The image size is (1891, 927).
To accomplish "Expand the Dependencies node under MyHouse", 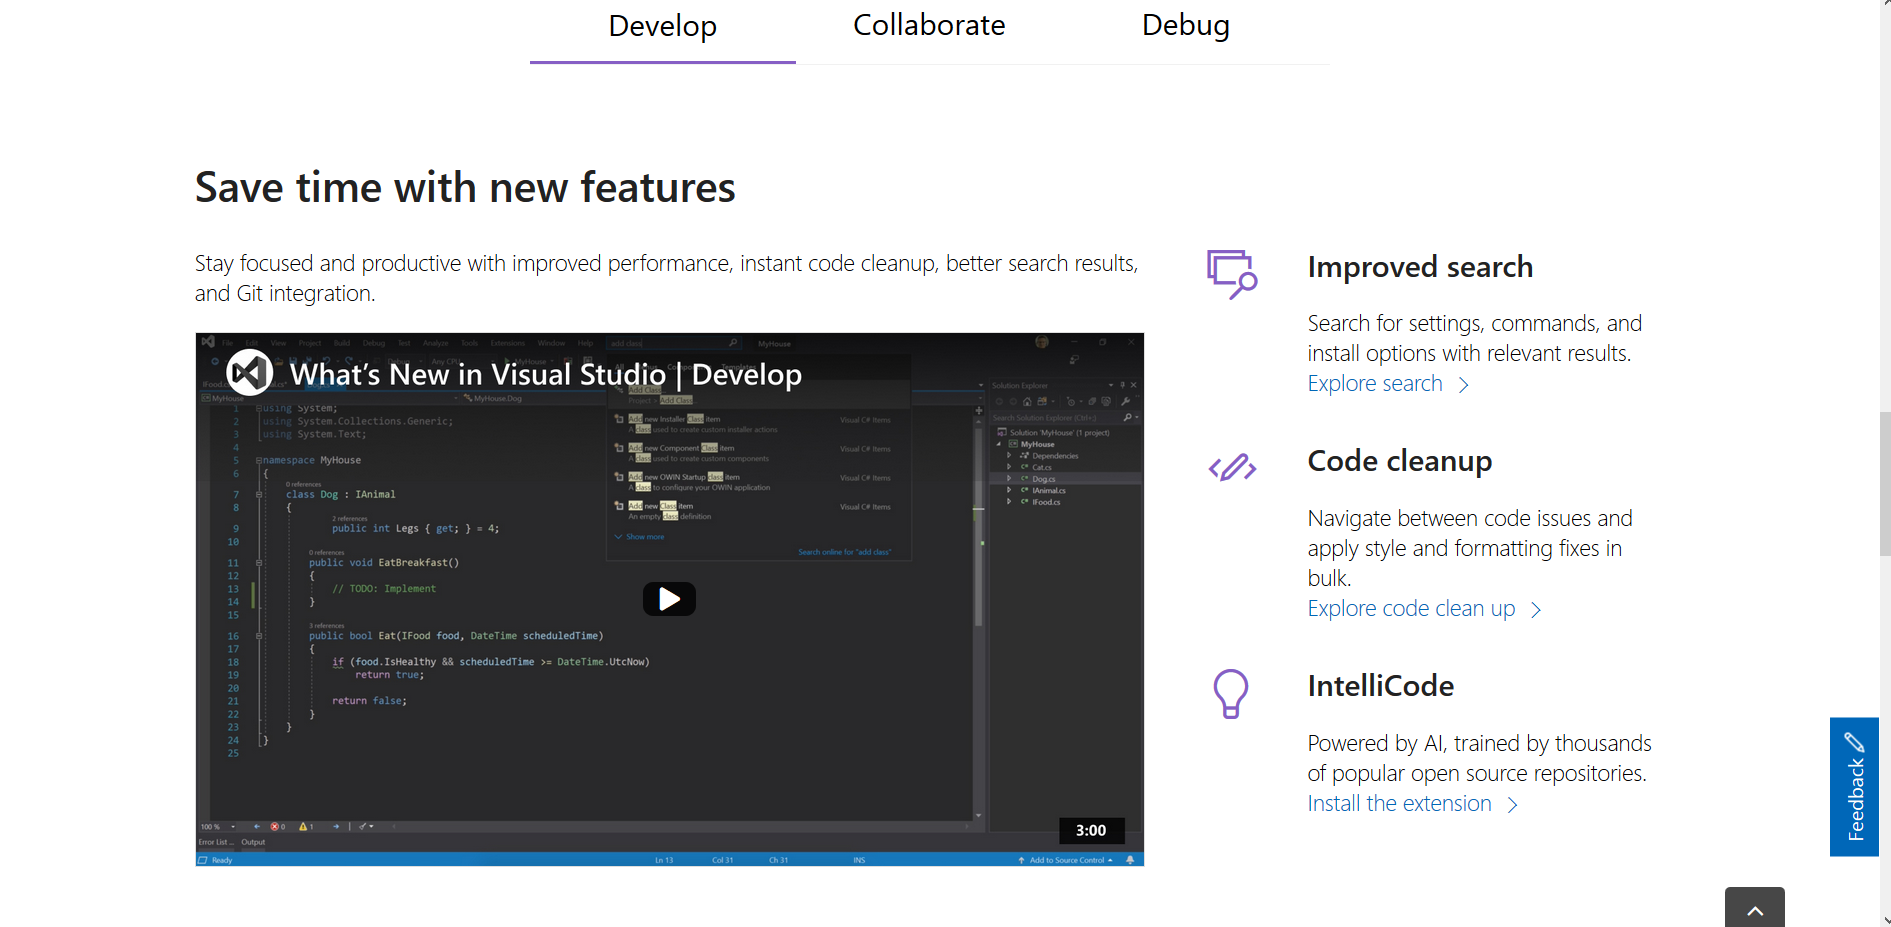I will pos(1009,455).
